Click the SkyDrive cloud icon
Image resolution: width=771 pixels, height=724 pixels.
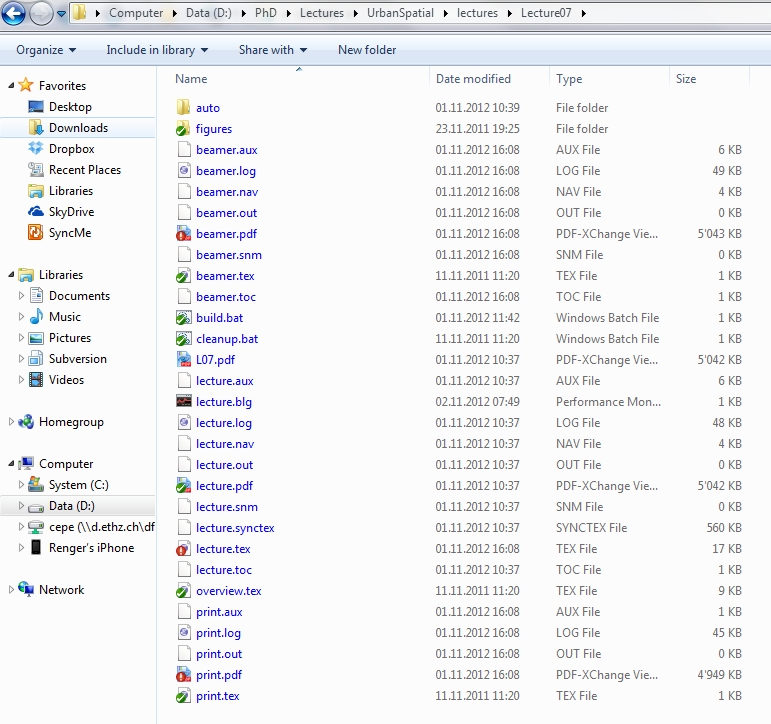[36, 211]
